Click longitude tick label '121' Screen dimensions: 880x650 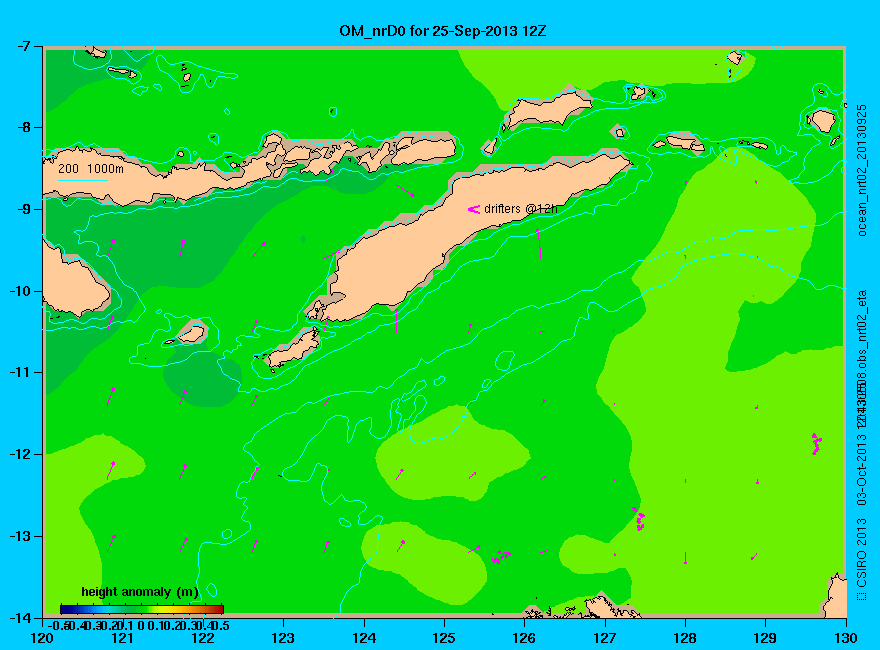pyautogui.click(x=123, y=638)
